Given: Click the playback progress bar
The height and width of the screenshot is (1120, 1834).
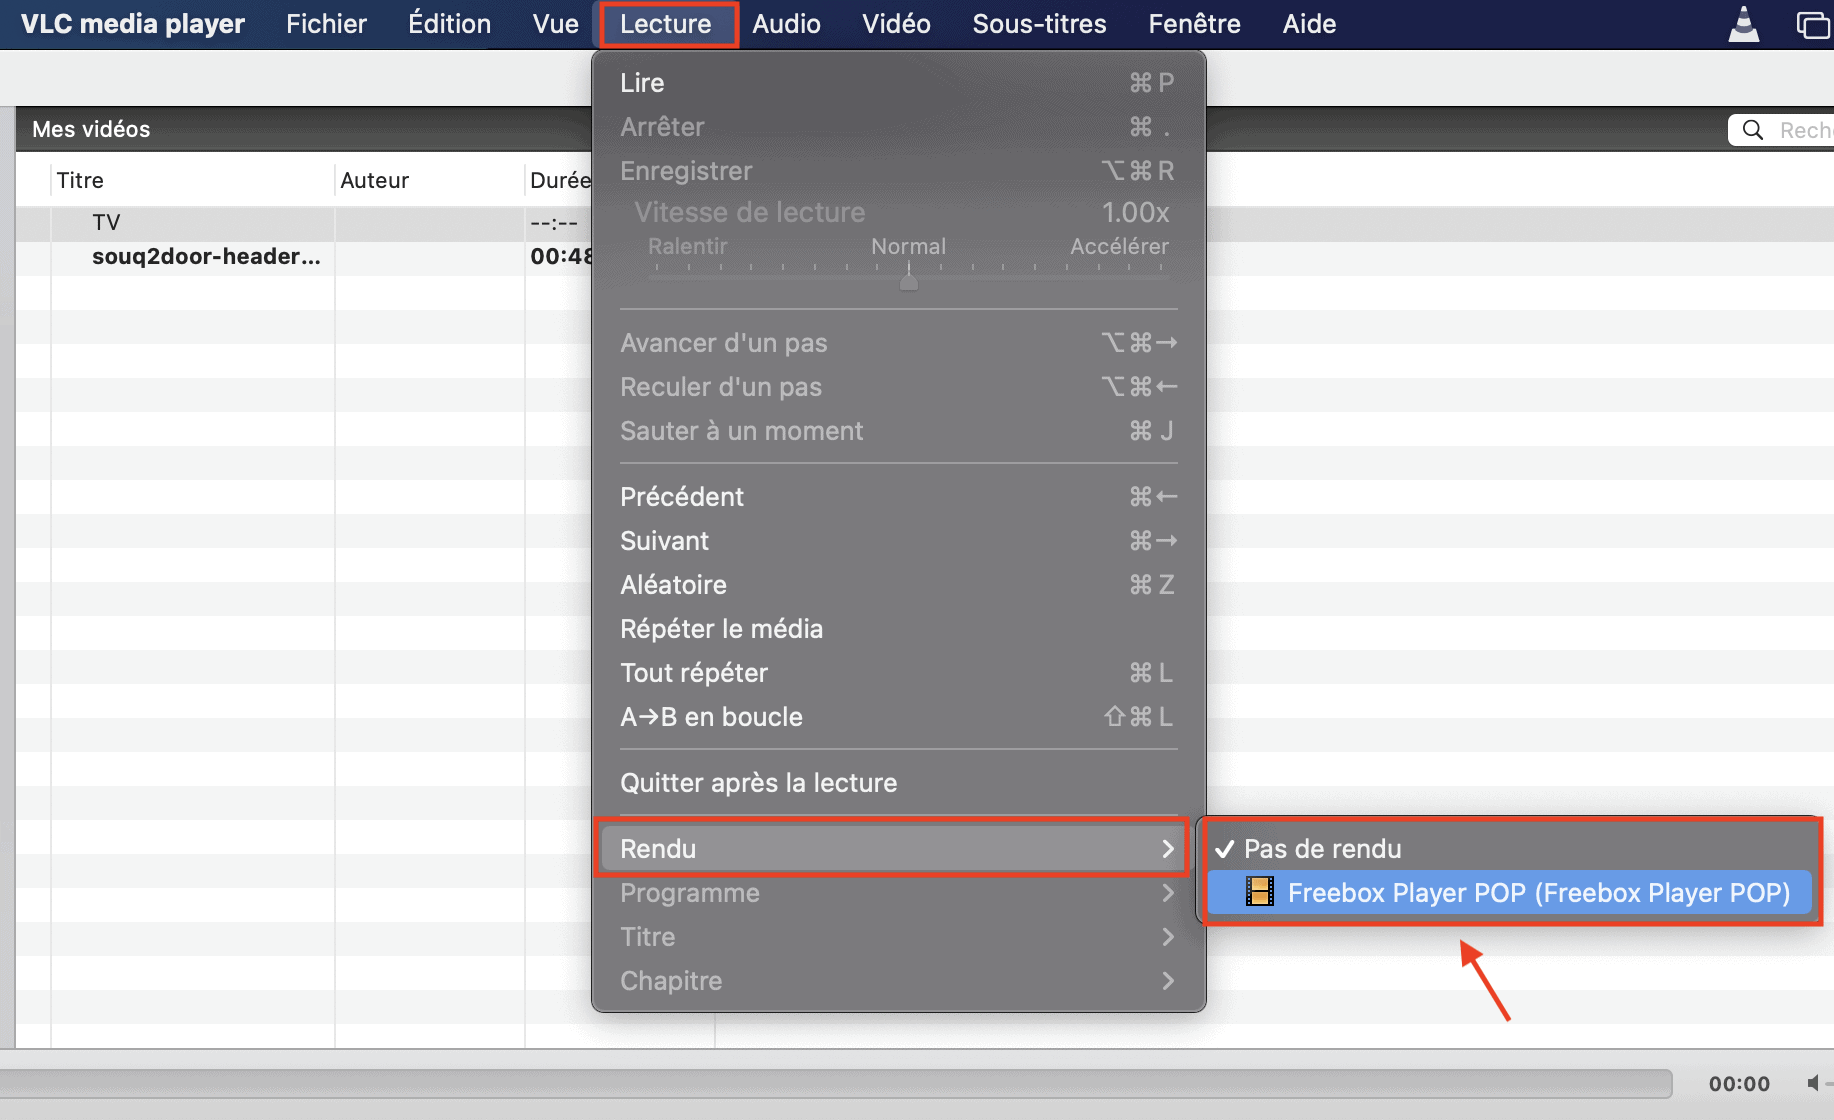Looking at the screenshot, I should 836,1083.
